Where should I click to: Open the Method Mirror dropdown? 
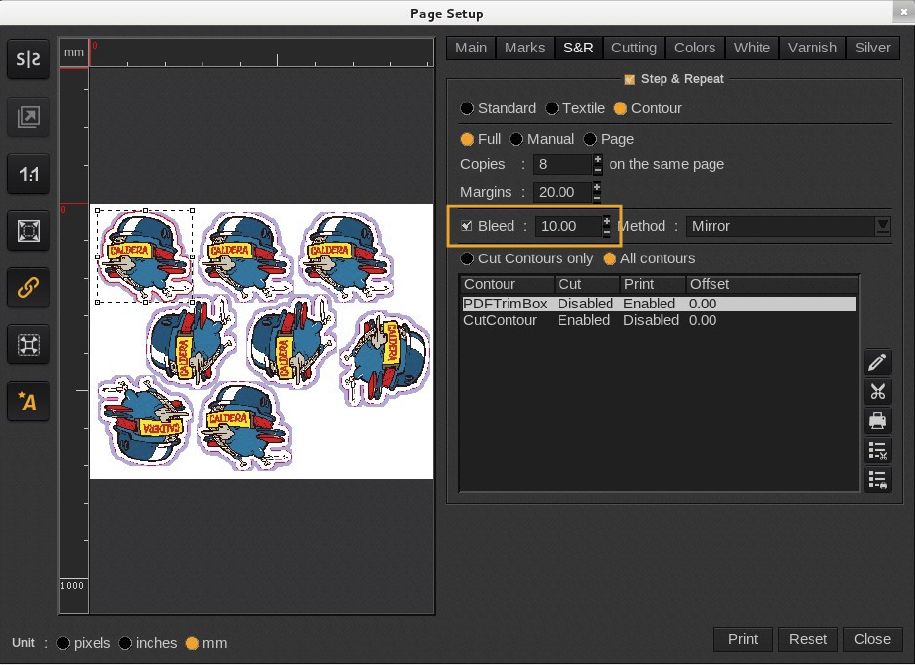tap(788, 226)
